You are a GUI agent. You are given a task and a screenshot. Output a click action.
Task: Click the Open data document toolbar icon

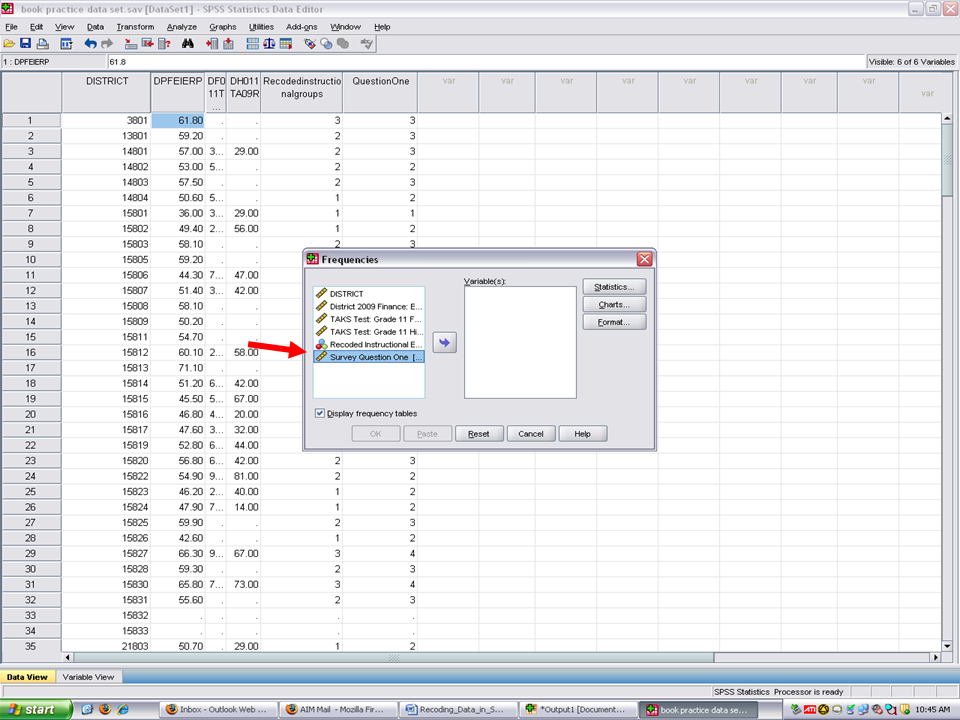pyautogui.click(x=9, y=44)
